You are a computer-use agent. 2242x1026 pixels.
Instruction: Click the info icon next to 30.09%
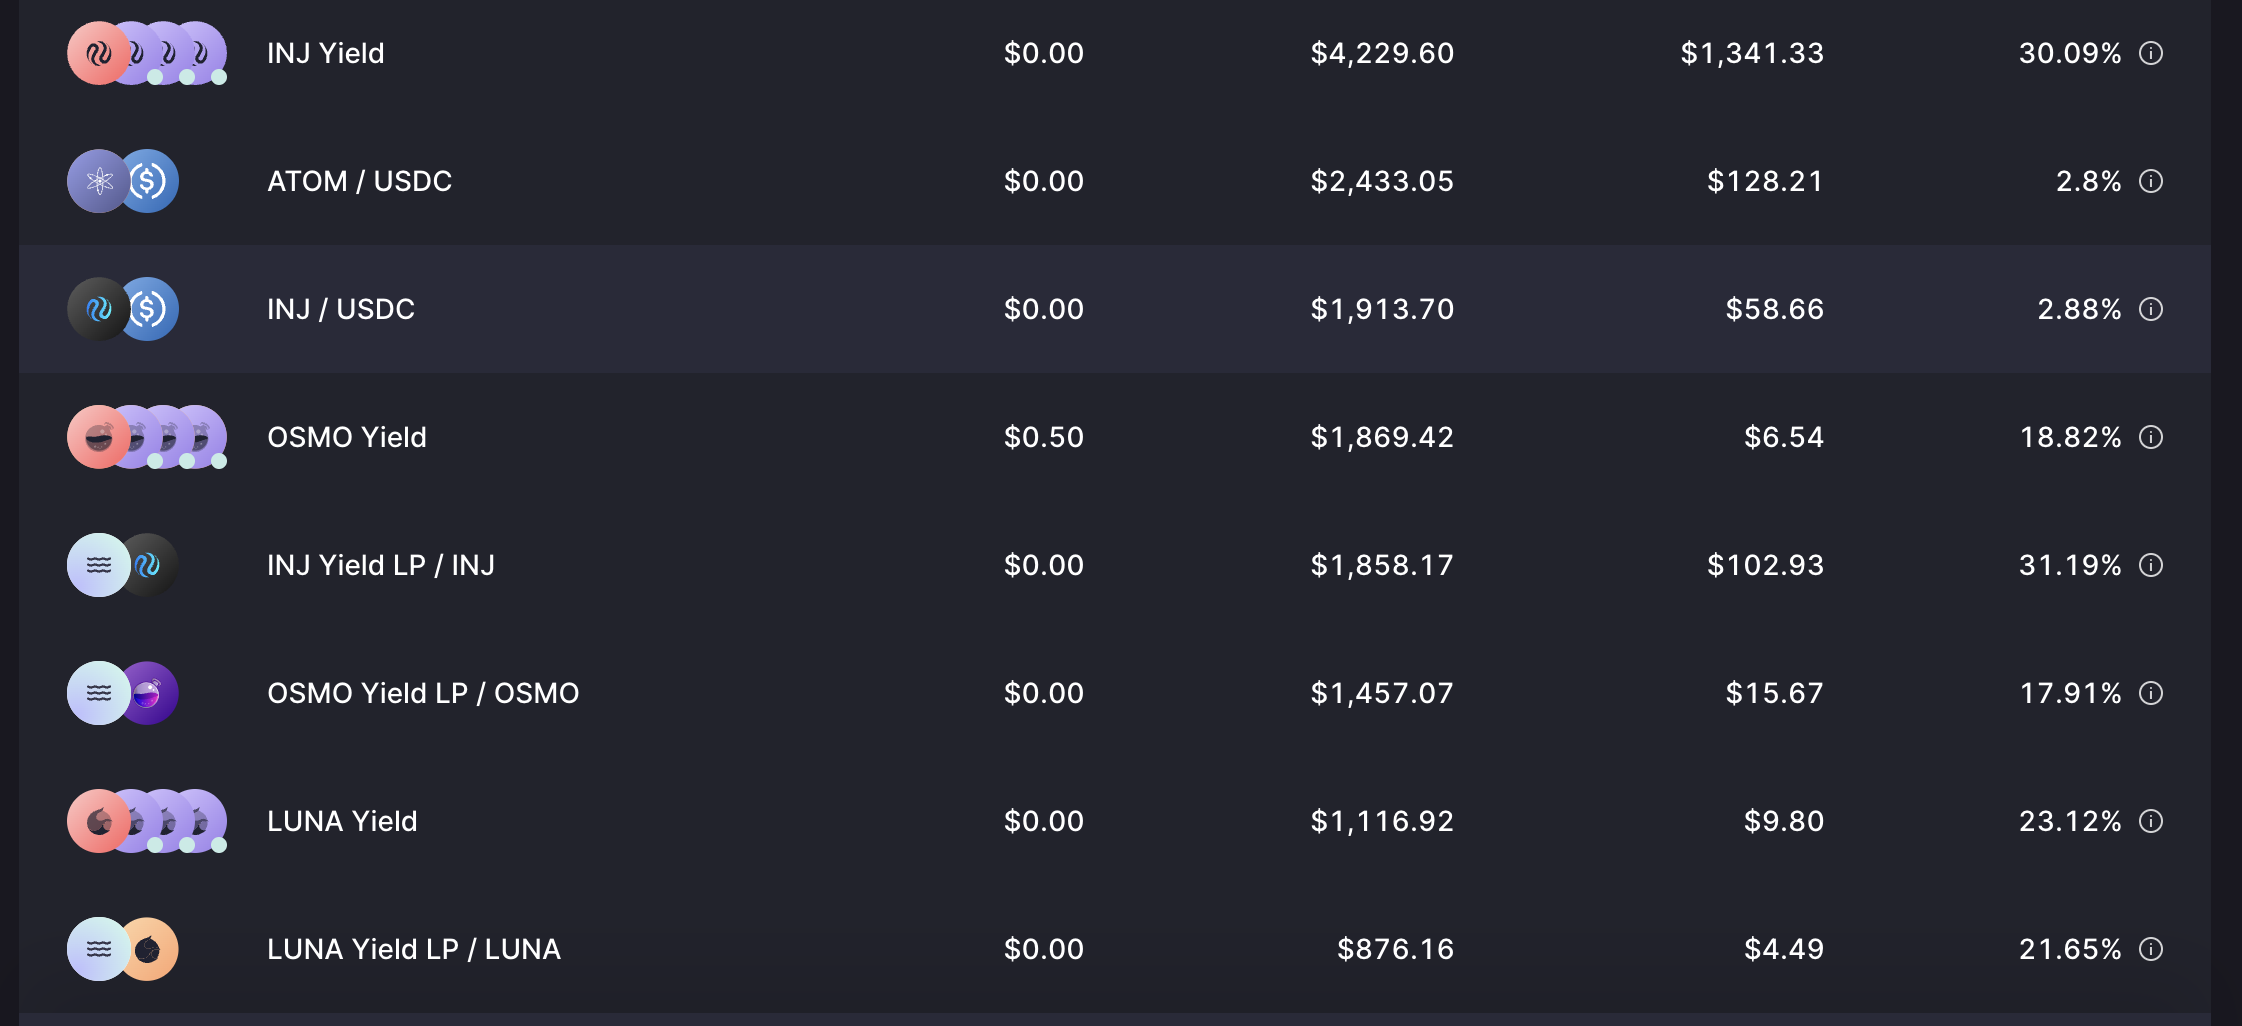tap(2151, 53)
